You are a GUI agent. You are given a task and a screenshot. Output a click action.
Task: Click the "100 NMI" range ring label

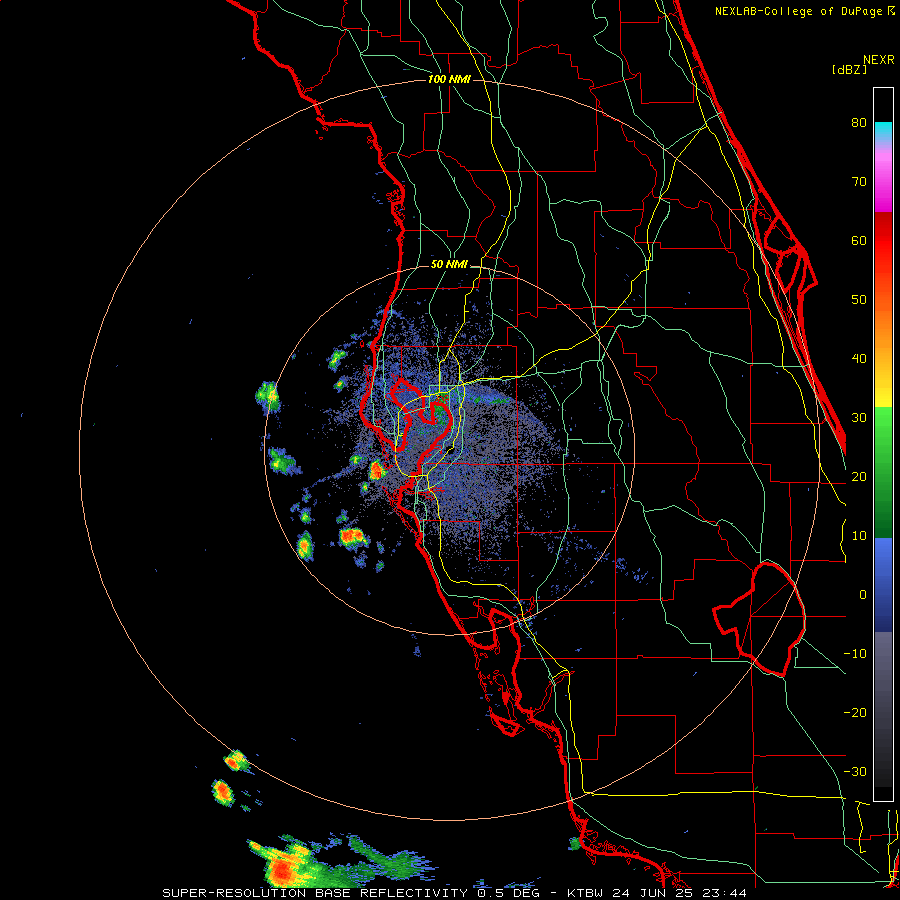tap(449, 79)
